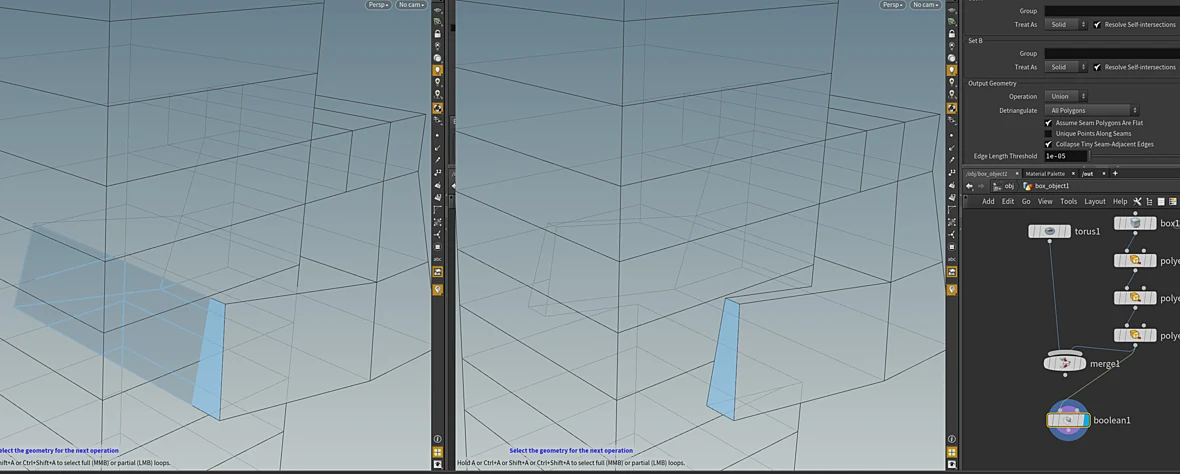Disable Assume Seam Polygons Are Flat

(1048, 122)
